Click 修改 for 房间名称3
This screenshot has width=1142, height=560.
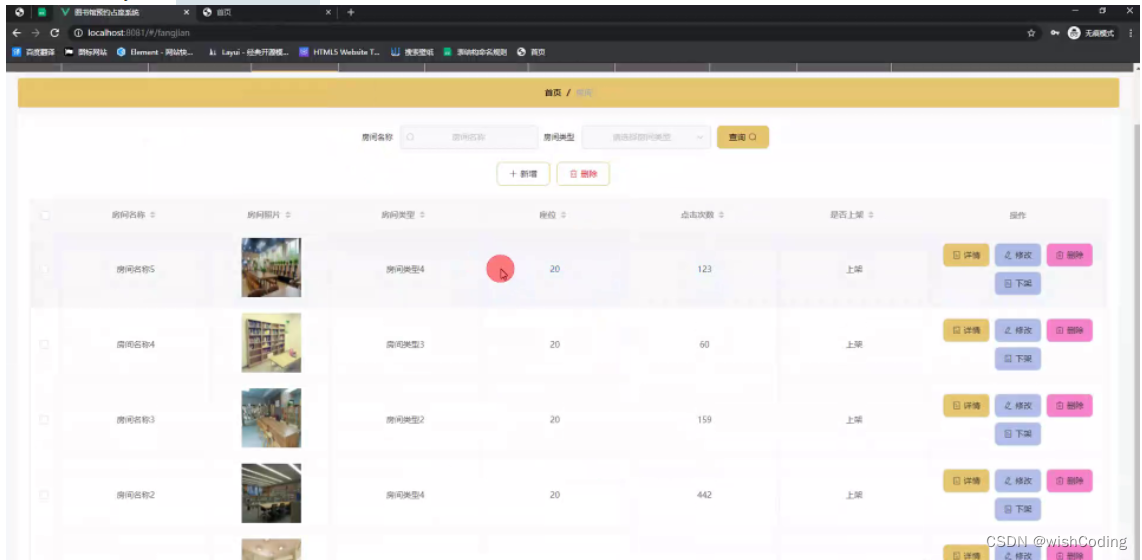(x=1017, y=406)
